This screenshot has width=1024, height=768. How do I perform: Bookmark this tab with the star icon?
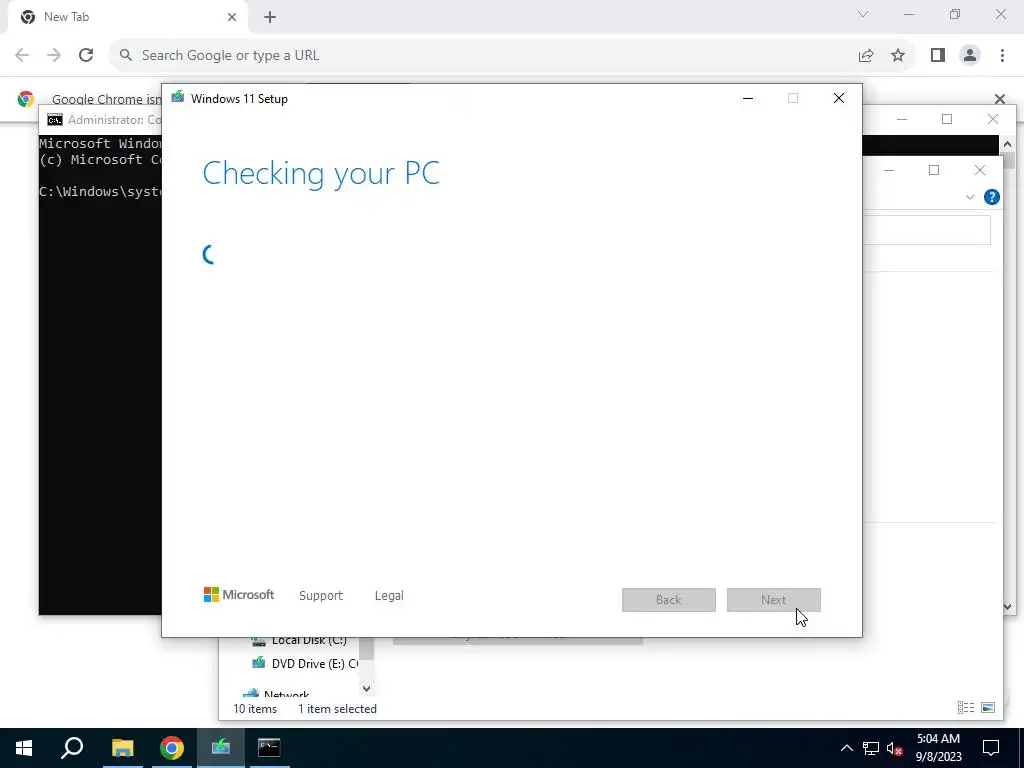898,56
